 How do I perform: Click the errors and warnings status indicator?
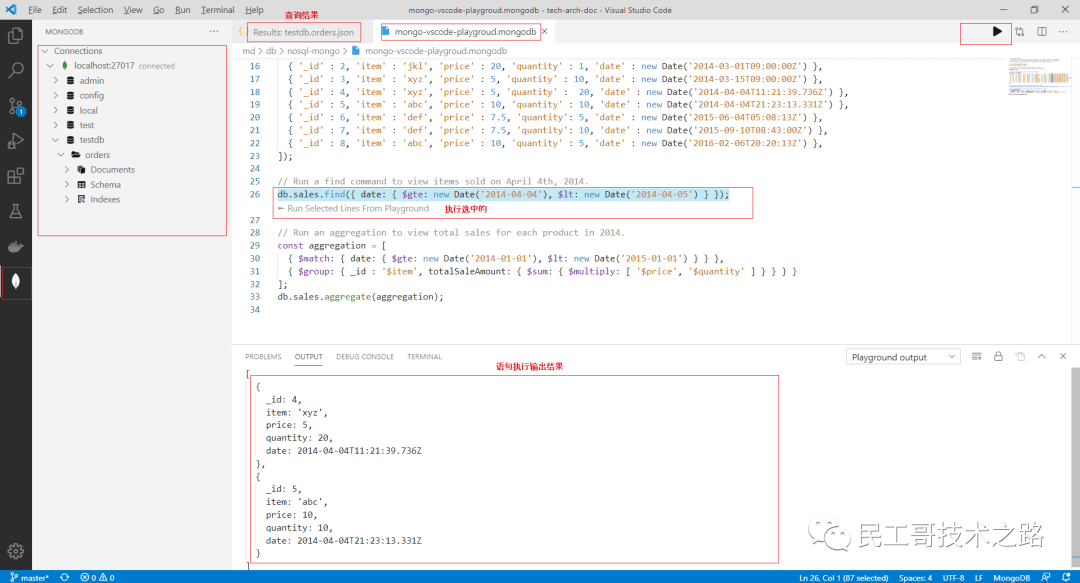click(96, 577)
